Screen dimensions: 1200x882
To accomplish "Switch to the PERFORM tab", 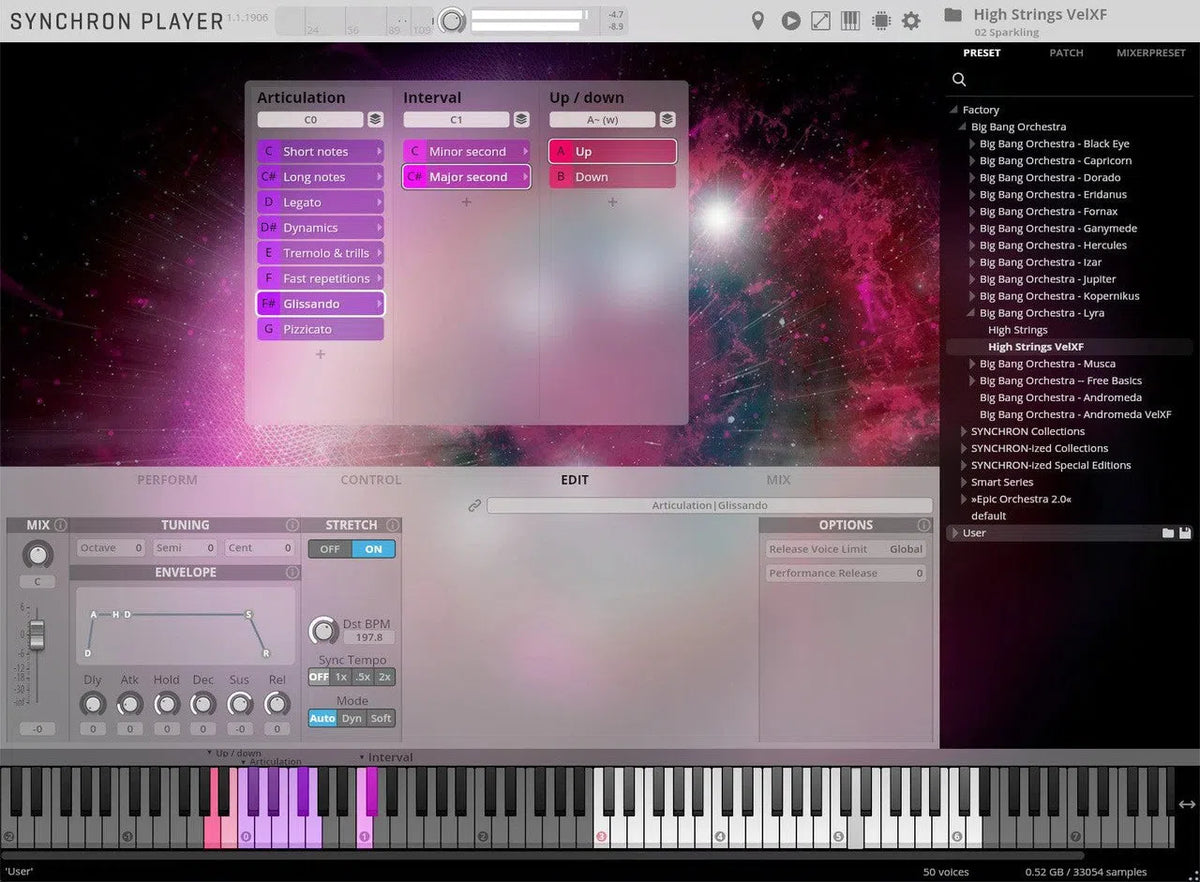I will [167, 480].
